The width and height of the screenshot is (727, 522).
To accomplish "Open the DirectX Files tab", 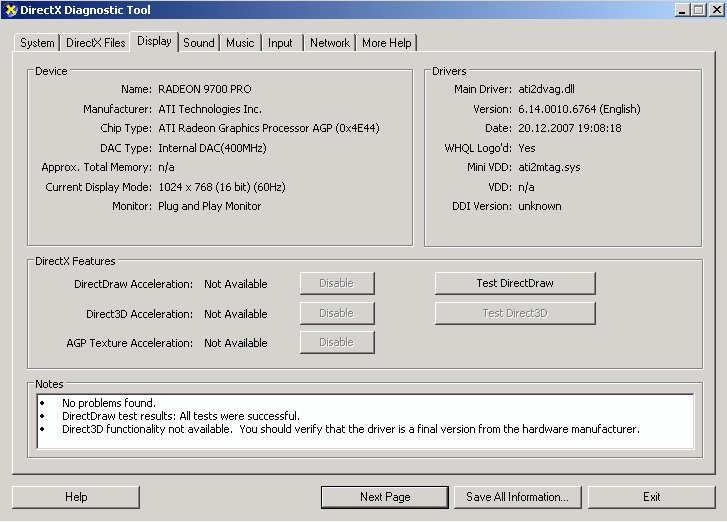I will point(96,43).
